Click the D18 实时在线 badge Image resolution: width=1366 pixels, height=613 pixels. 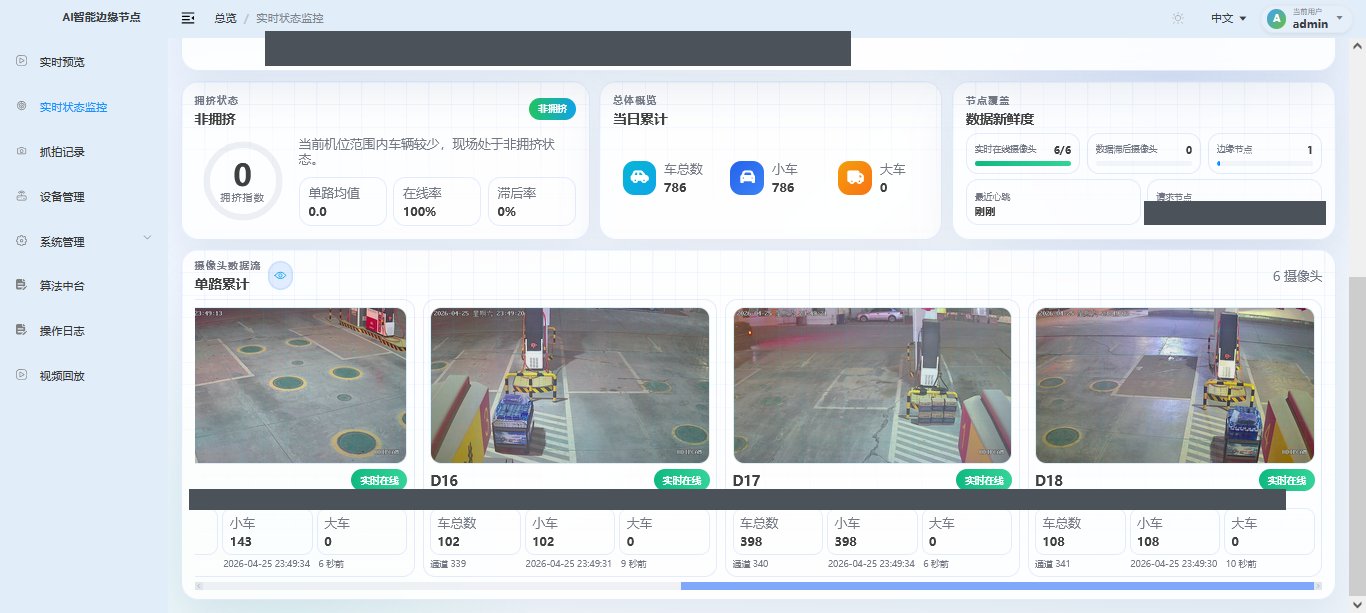pyautogui.click(x=1287, y=480)
